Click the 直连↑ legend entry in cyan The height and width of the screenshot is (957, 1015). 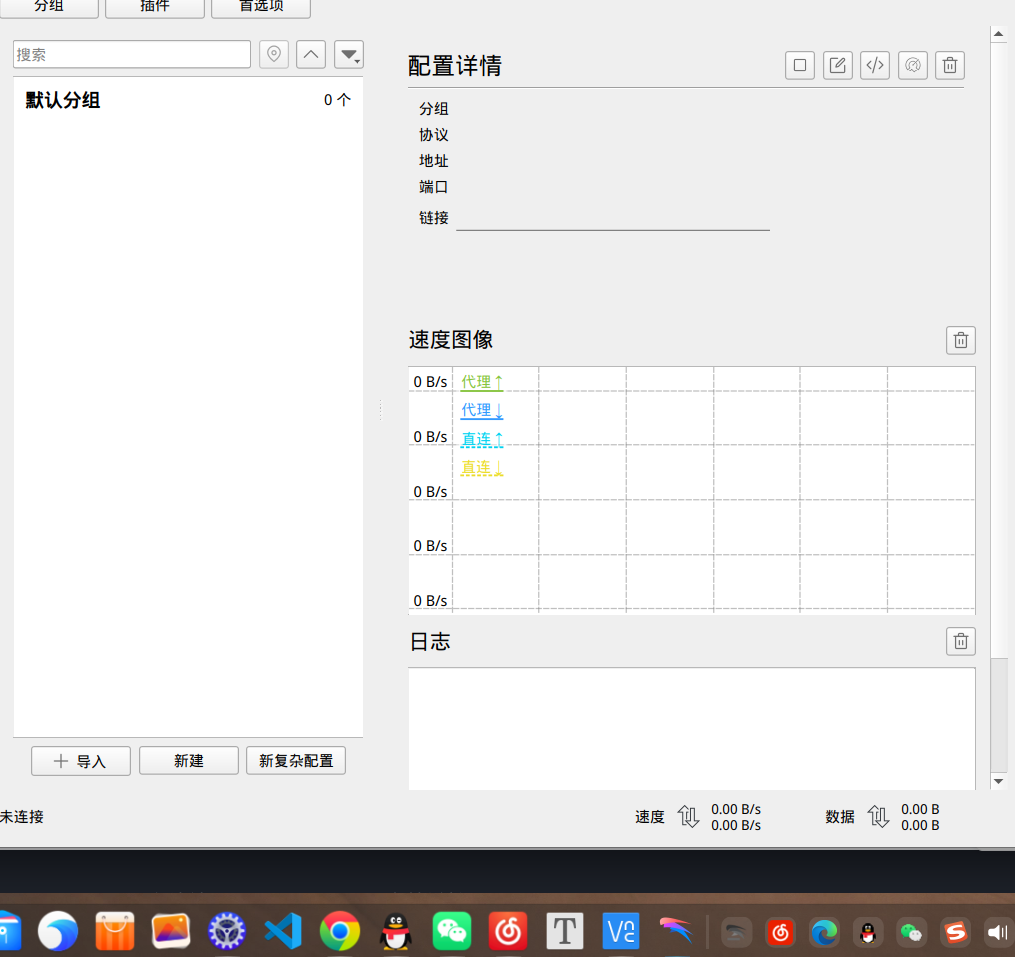[x=482, y=439]
